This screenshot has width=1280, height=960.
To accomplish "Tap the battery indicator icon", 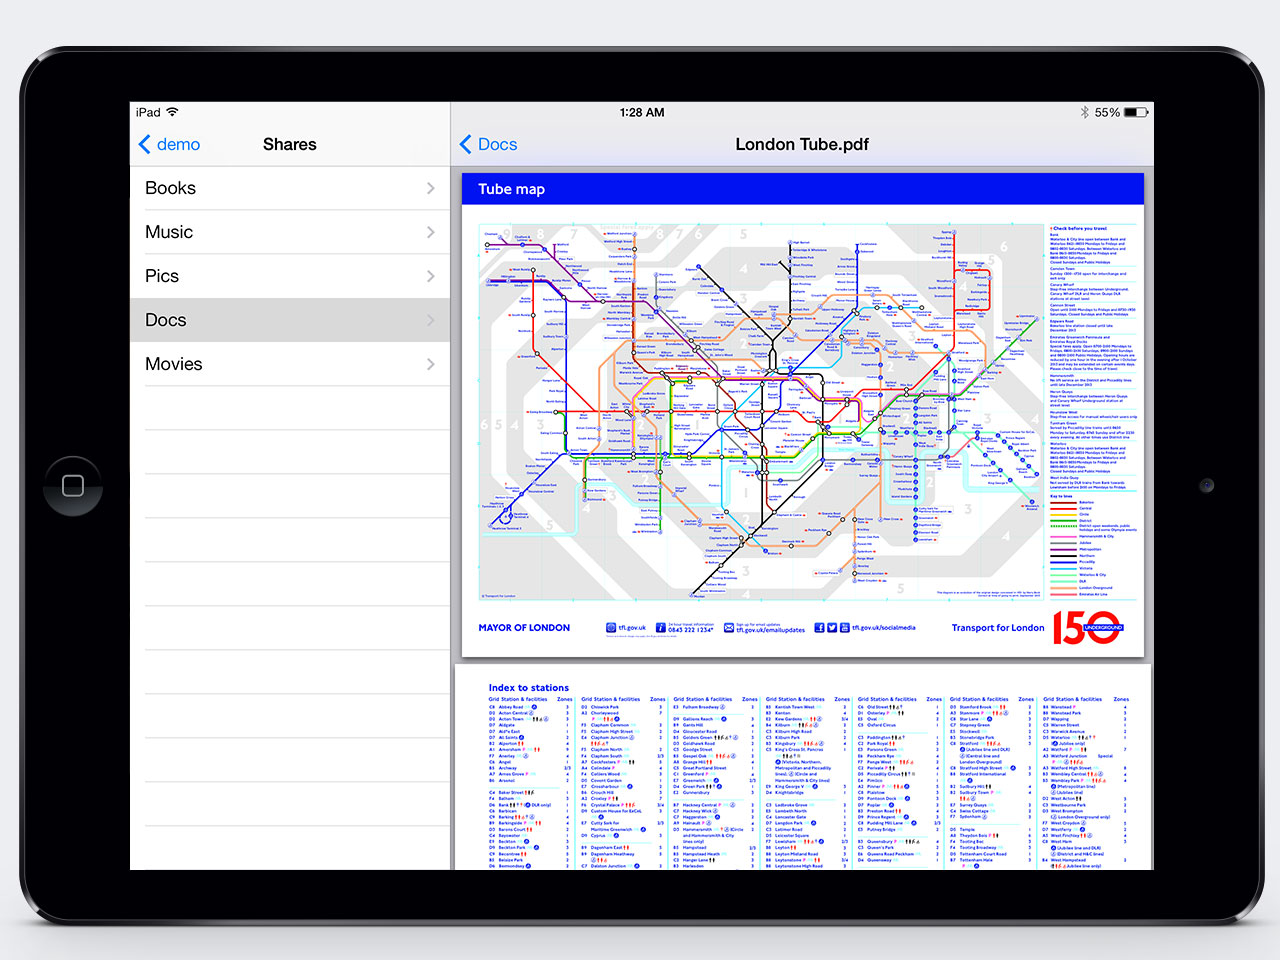I will [x=1136, y=112].
